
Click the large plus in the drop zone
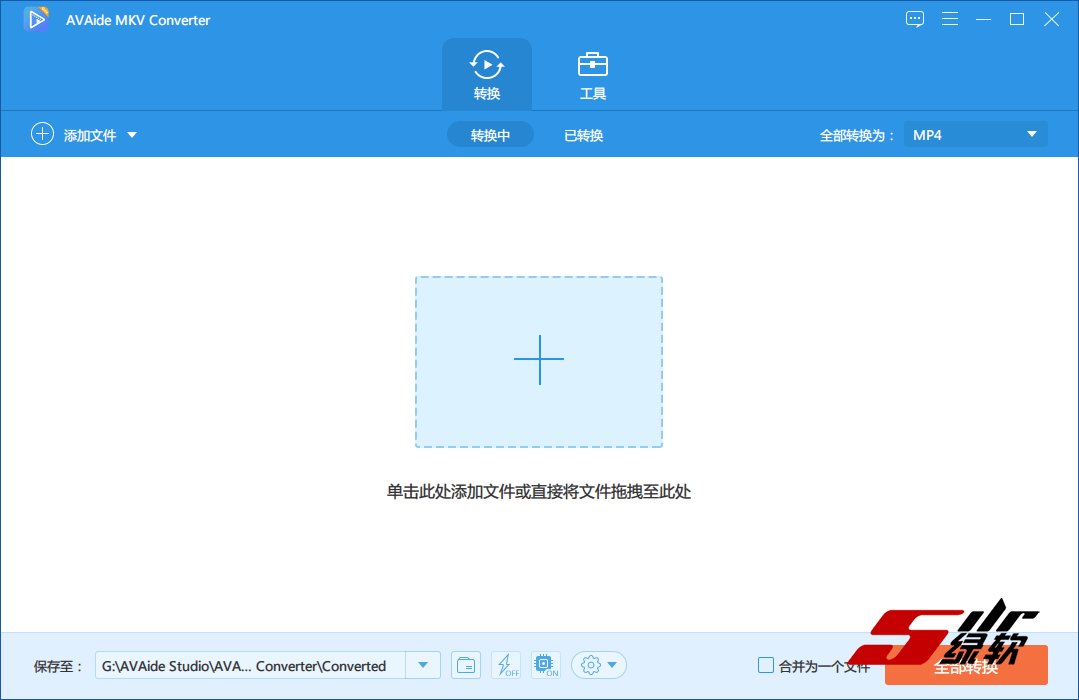539,360
